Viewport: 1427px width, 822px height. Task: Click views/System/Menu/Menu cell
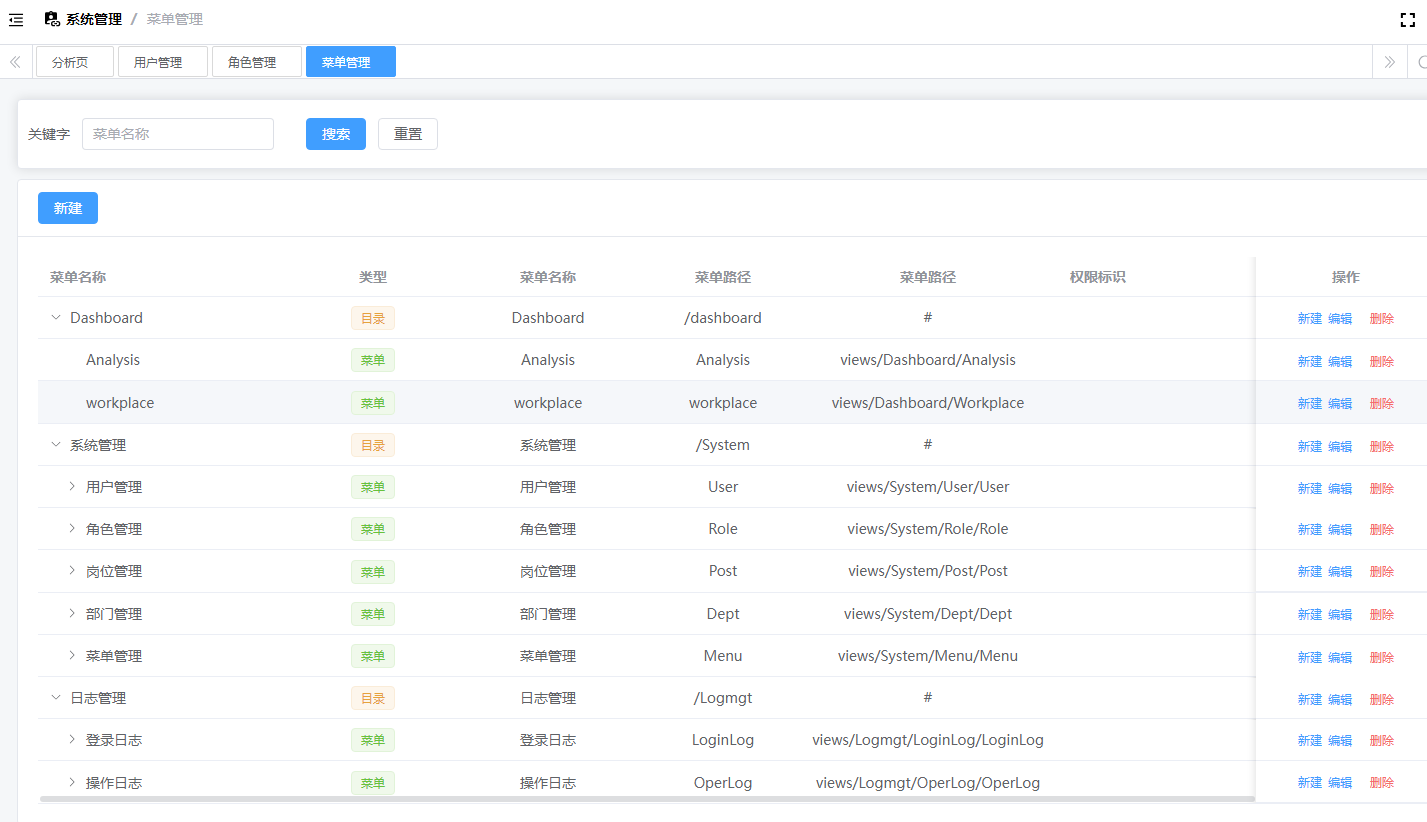point(928,656)
